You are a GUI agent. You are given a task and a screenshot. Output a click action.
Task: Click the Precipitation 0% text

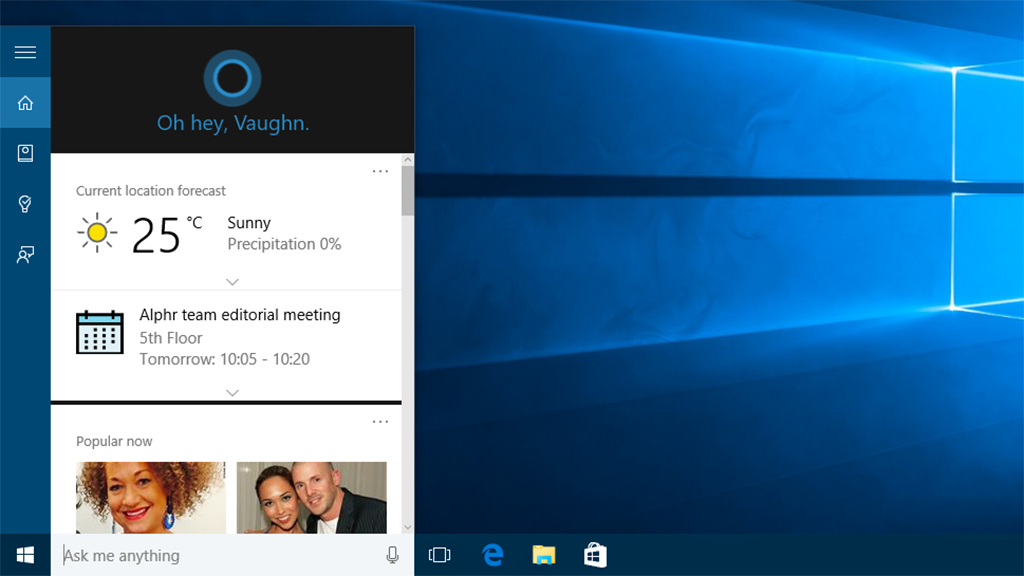tap(284, 244)
